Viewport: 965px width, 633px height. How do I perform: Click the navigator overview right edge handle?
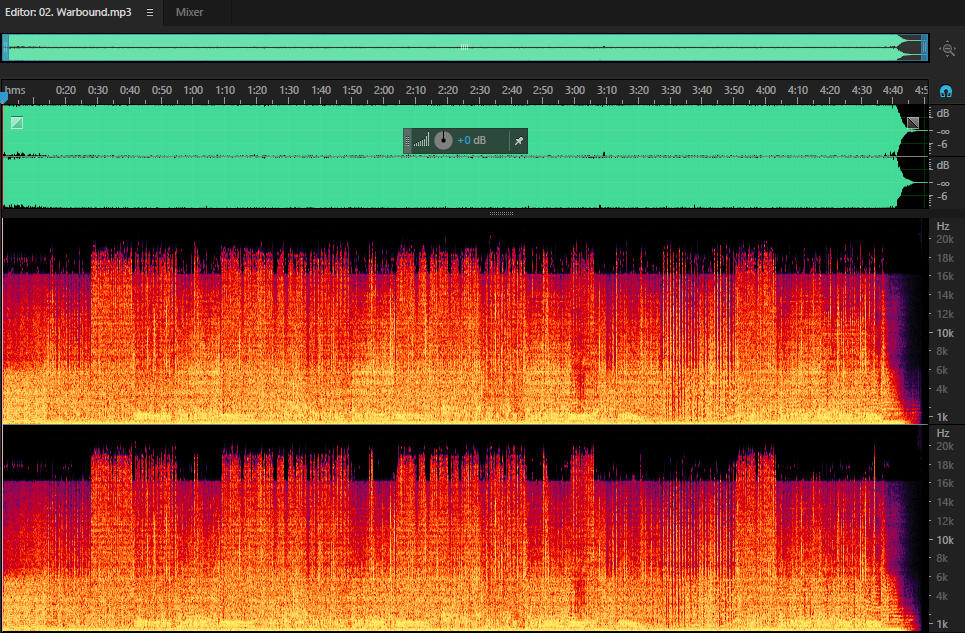pos(924,47)
